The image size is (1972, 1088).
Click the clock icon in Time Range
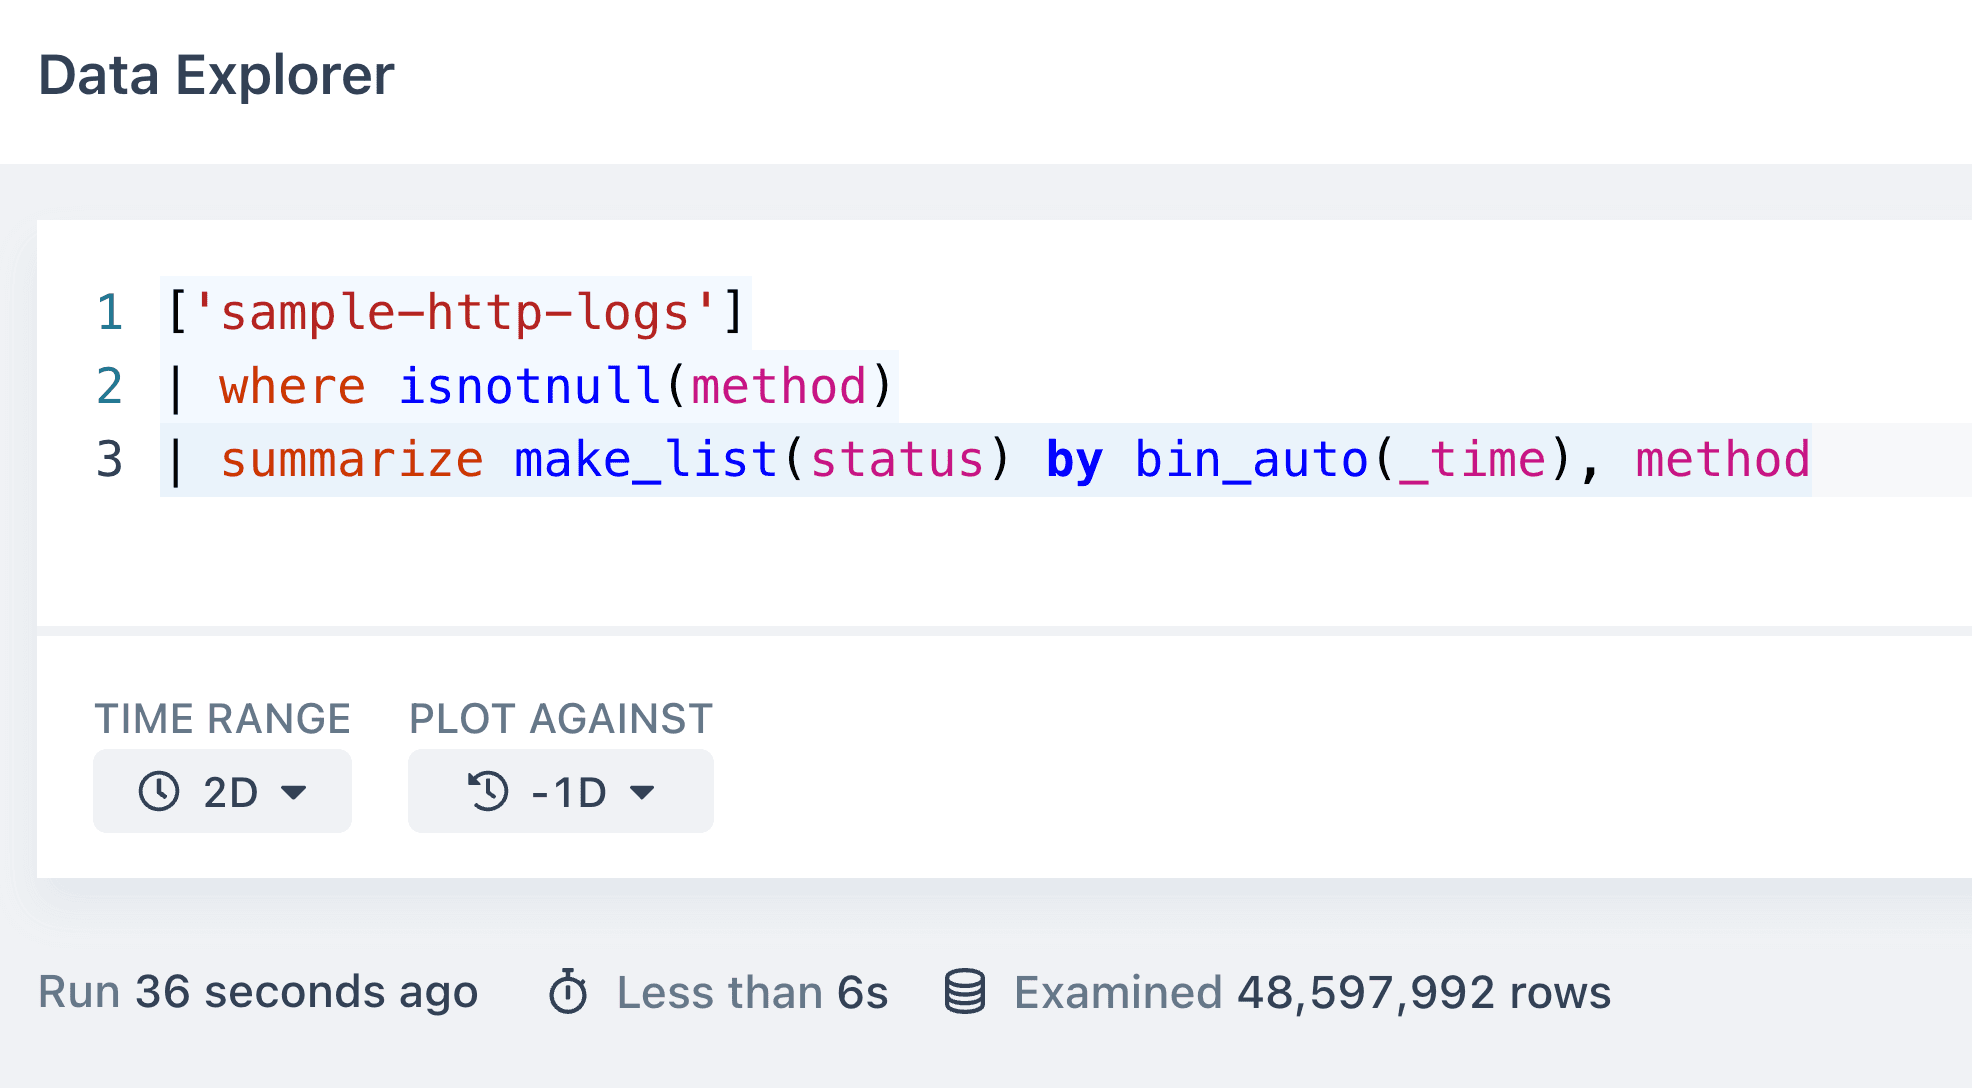159,792
